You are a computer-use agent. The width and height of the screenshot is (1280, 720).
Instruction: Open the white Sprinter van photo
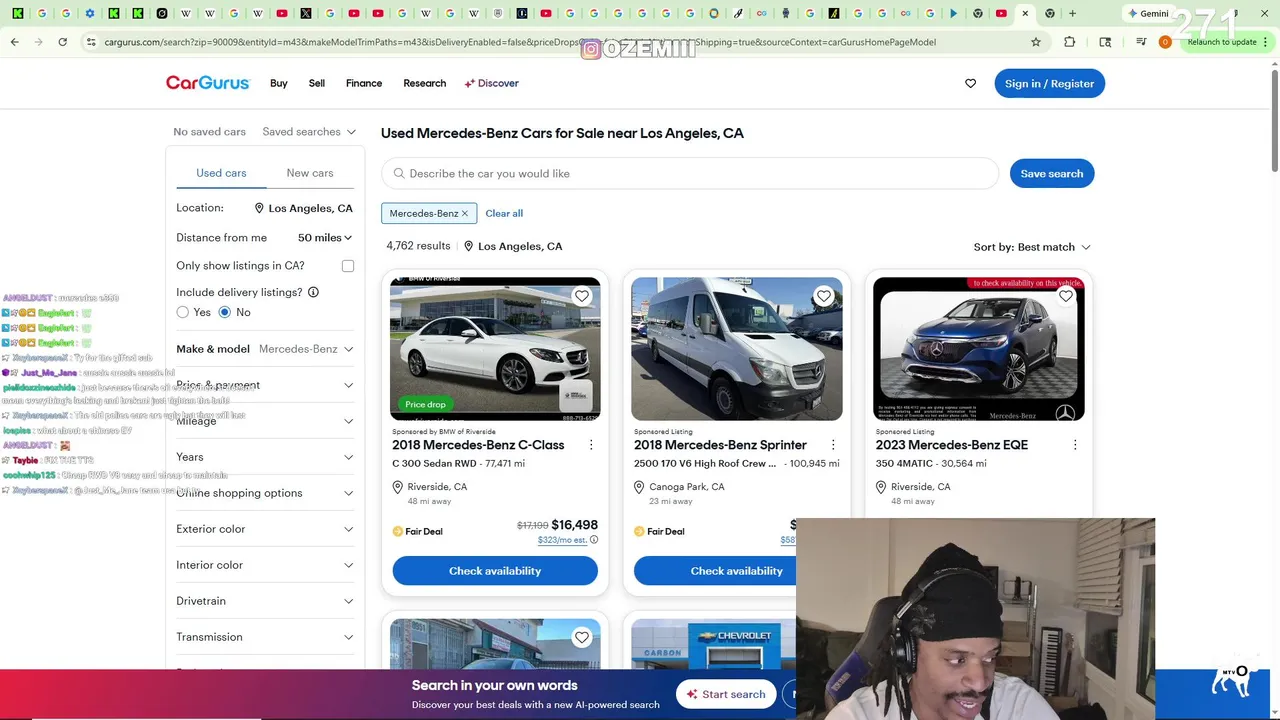pyautogui.click(x=737, y=349)
